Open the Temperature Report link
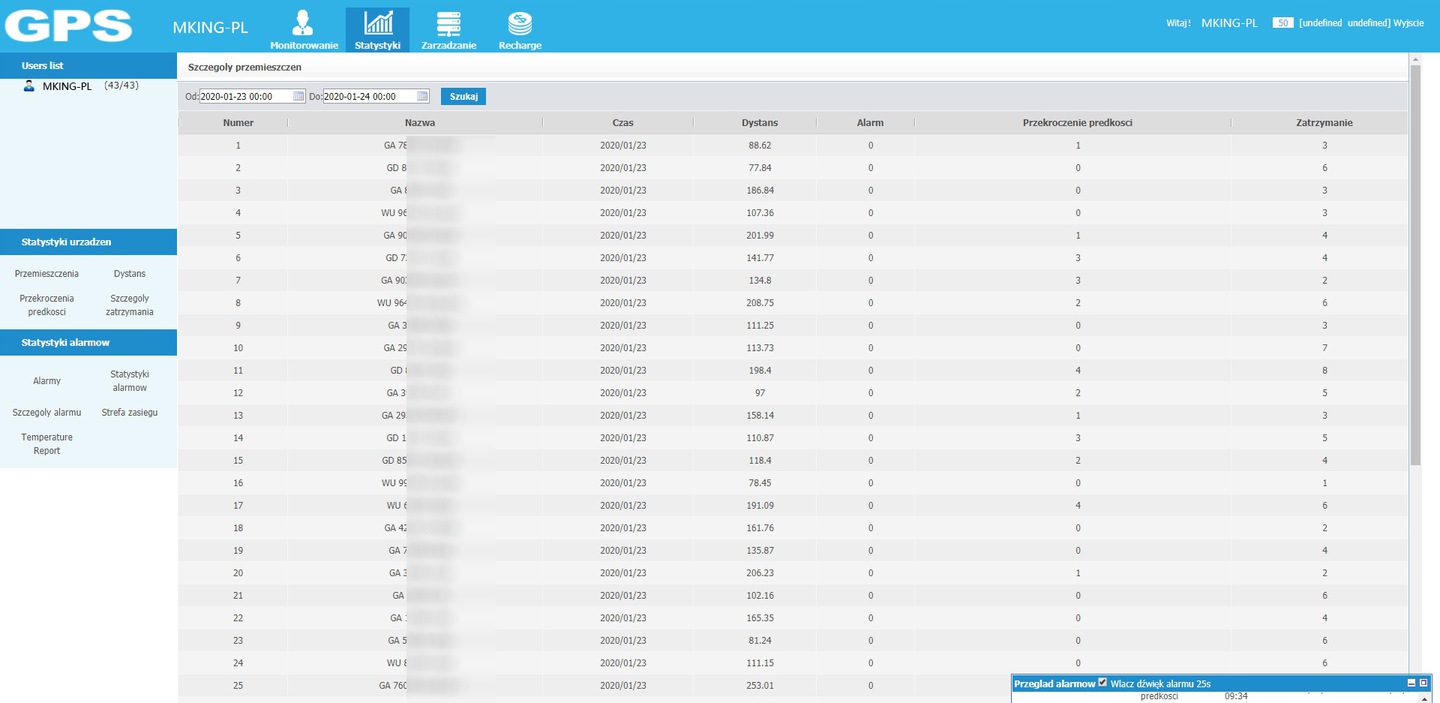 coord(47,444)
